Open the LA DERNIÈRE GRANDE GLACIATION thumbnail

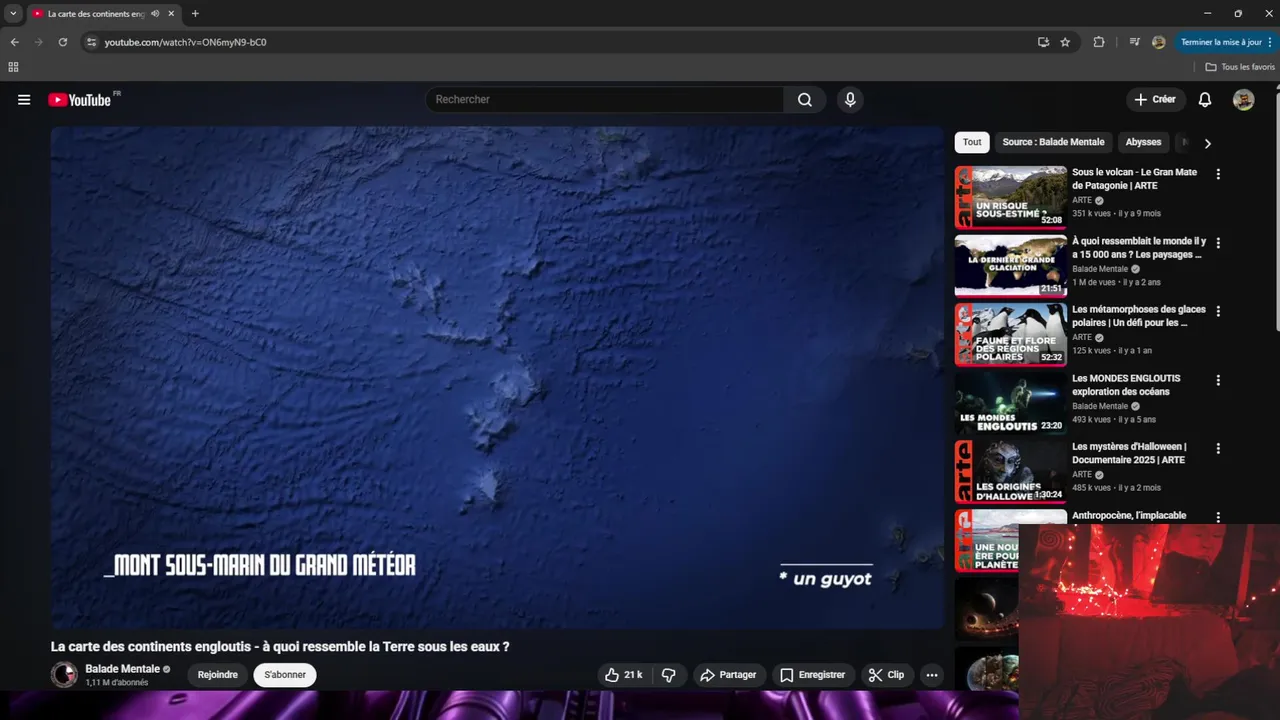coord(1010,266)
